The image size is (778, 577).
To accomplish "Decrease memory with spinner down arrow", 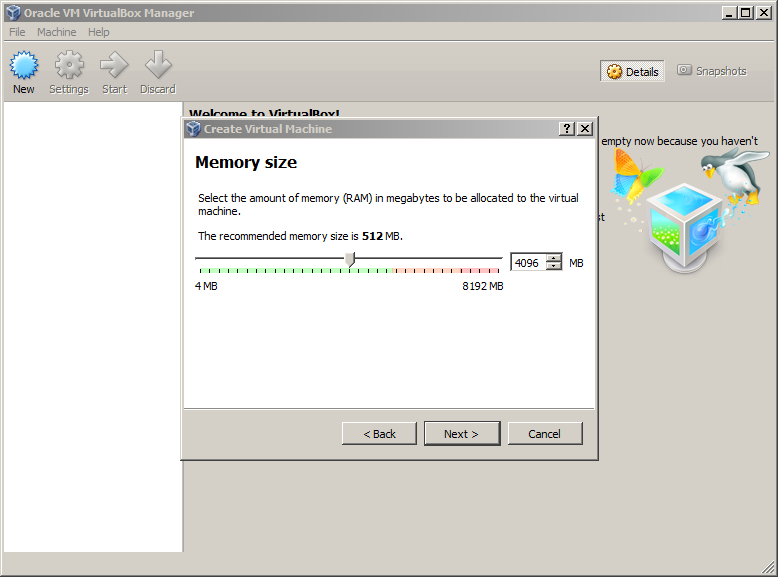I will (x=553, y=266).
